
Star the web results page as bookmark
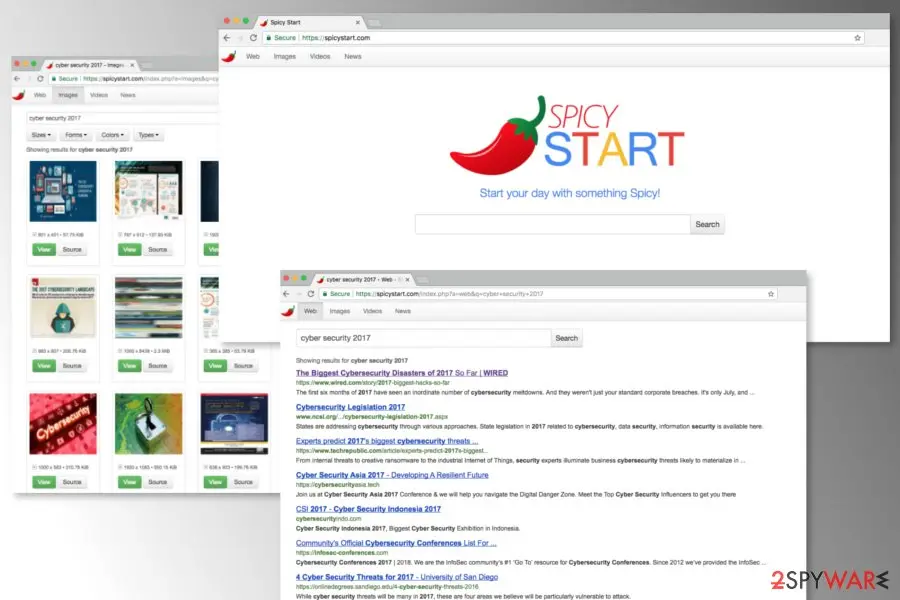771,294
